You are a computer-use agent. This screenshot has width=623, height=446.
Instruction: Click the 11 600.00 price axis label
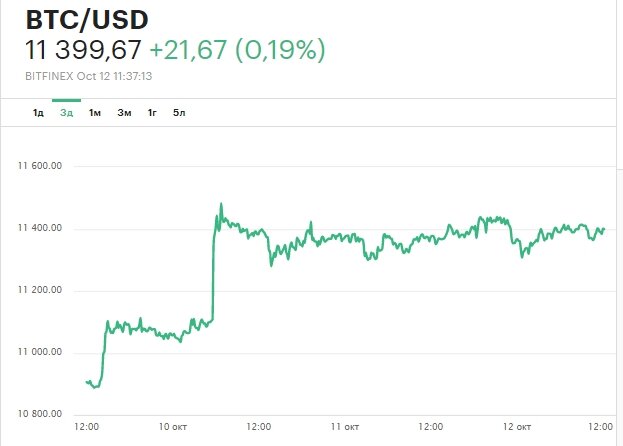pyautogui.click(x=42, y=167)
